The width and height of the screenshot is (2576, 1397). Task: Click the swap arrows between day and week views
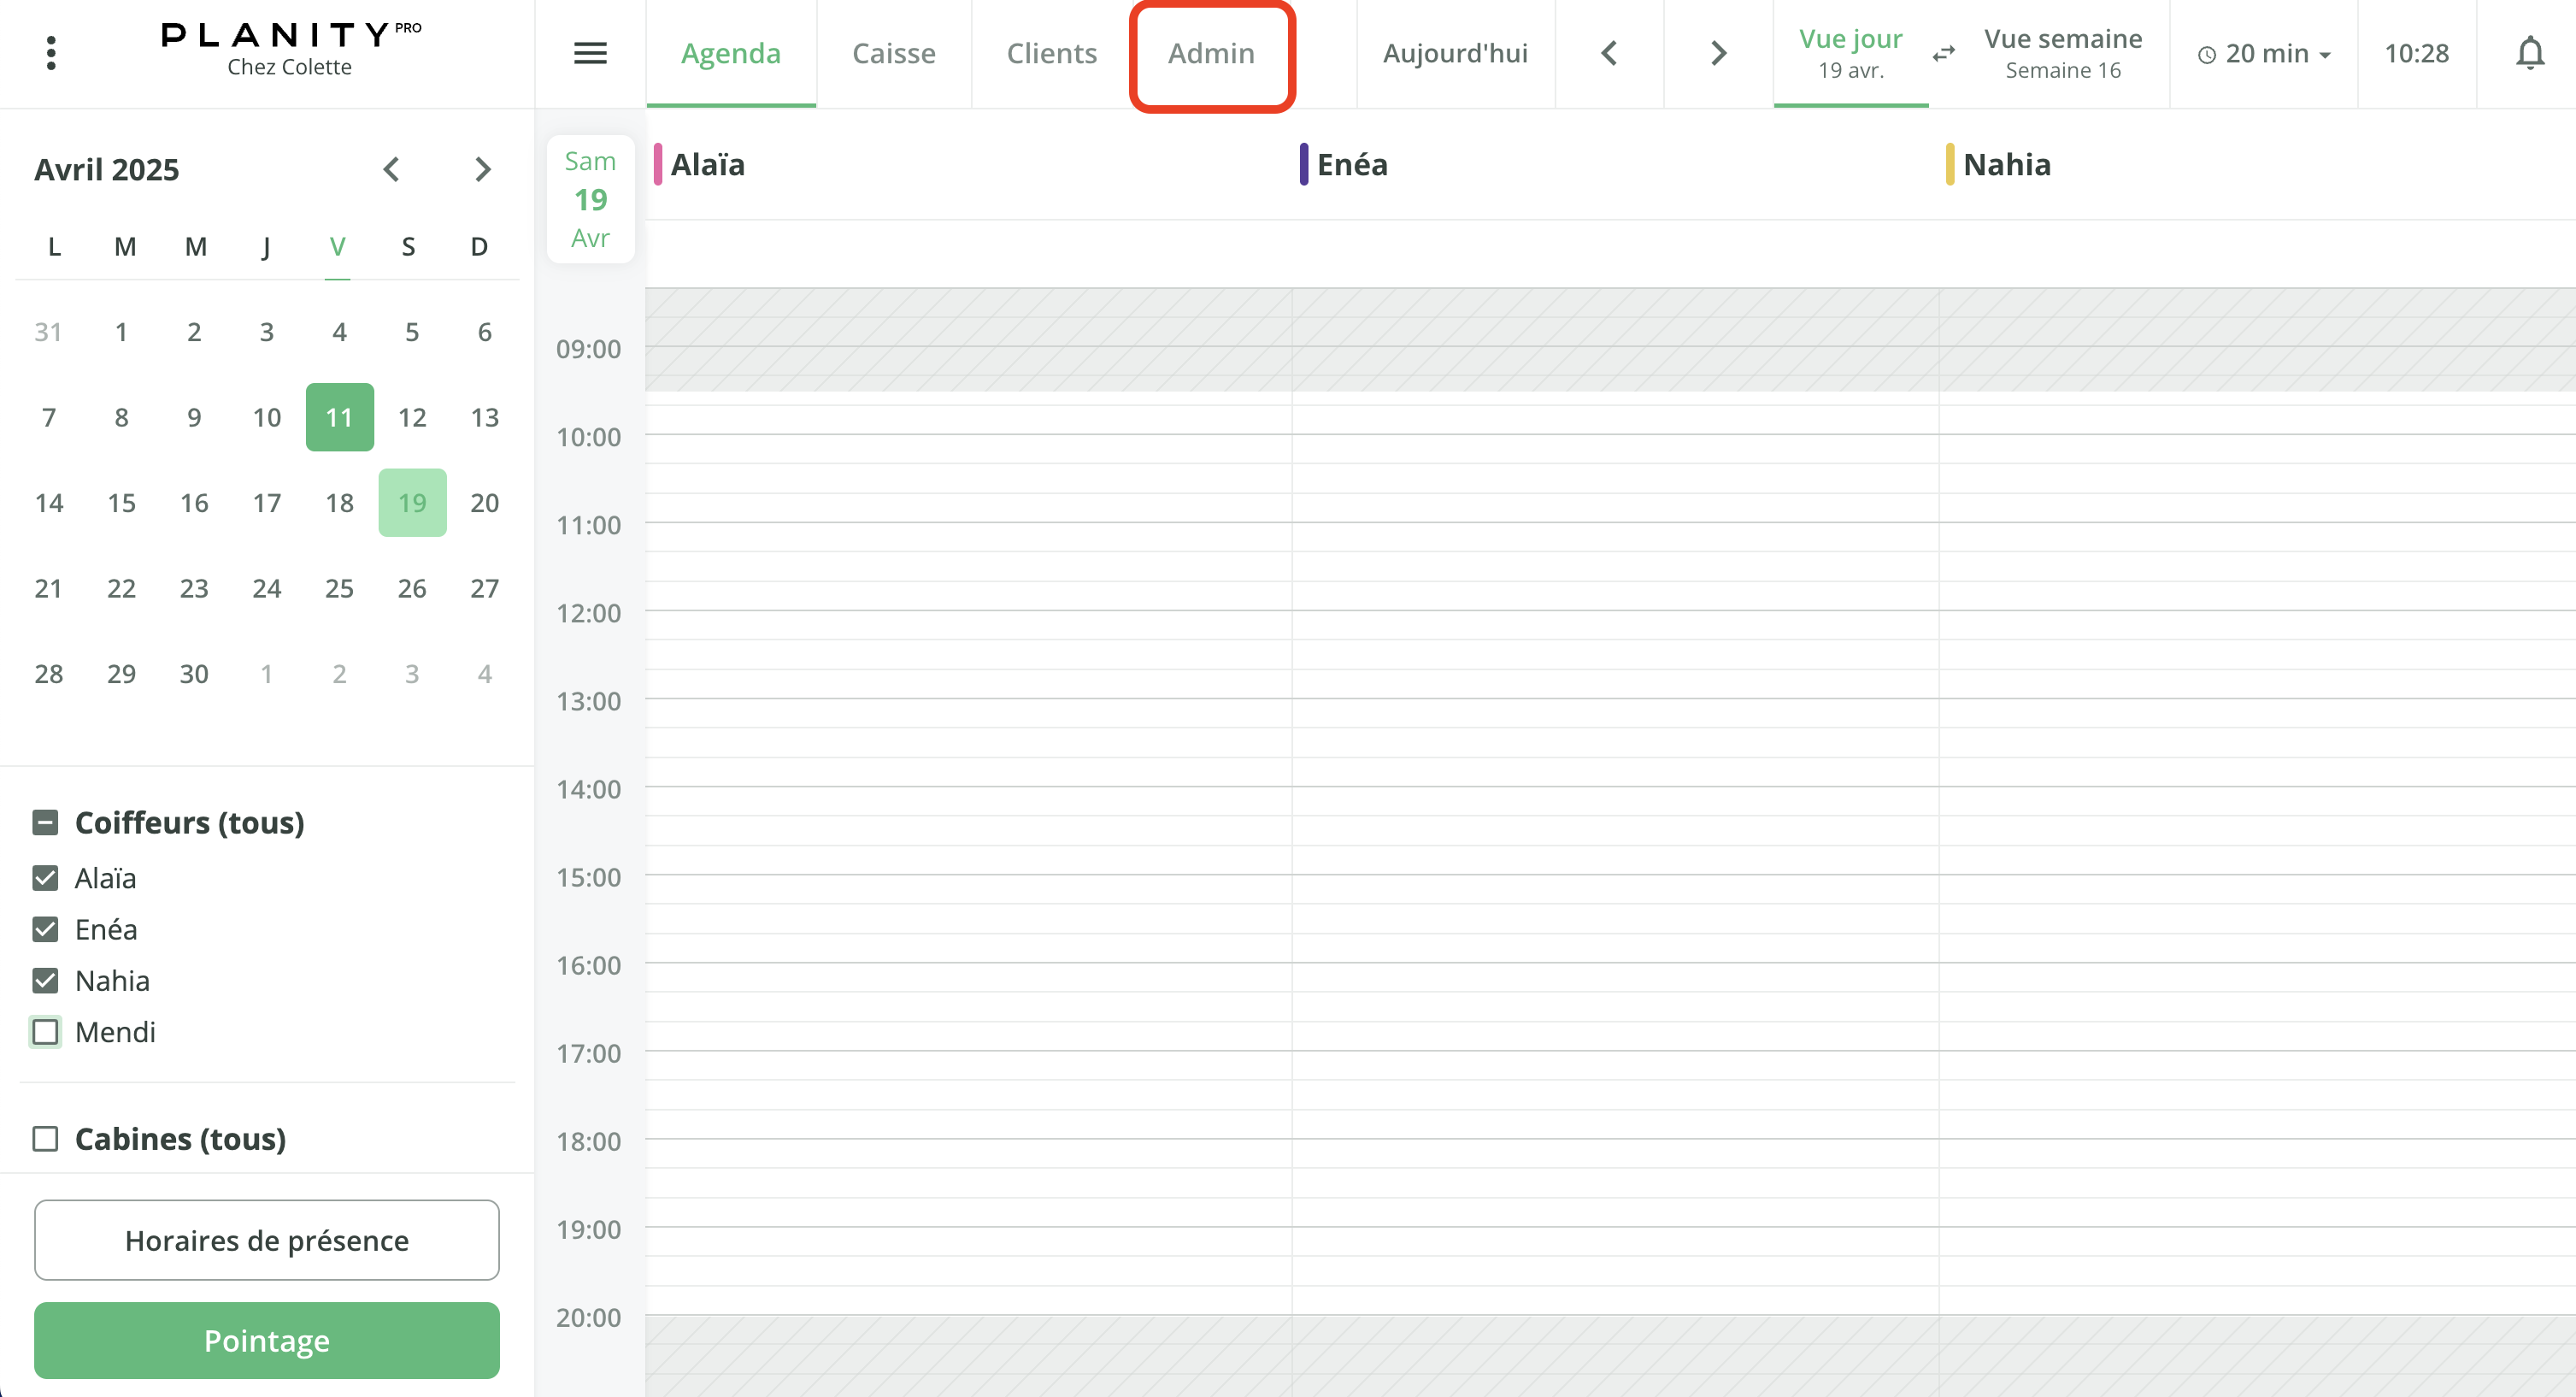(x=1943, y=54)
